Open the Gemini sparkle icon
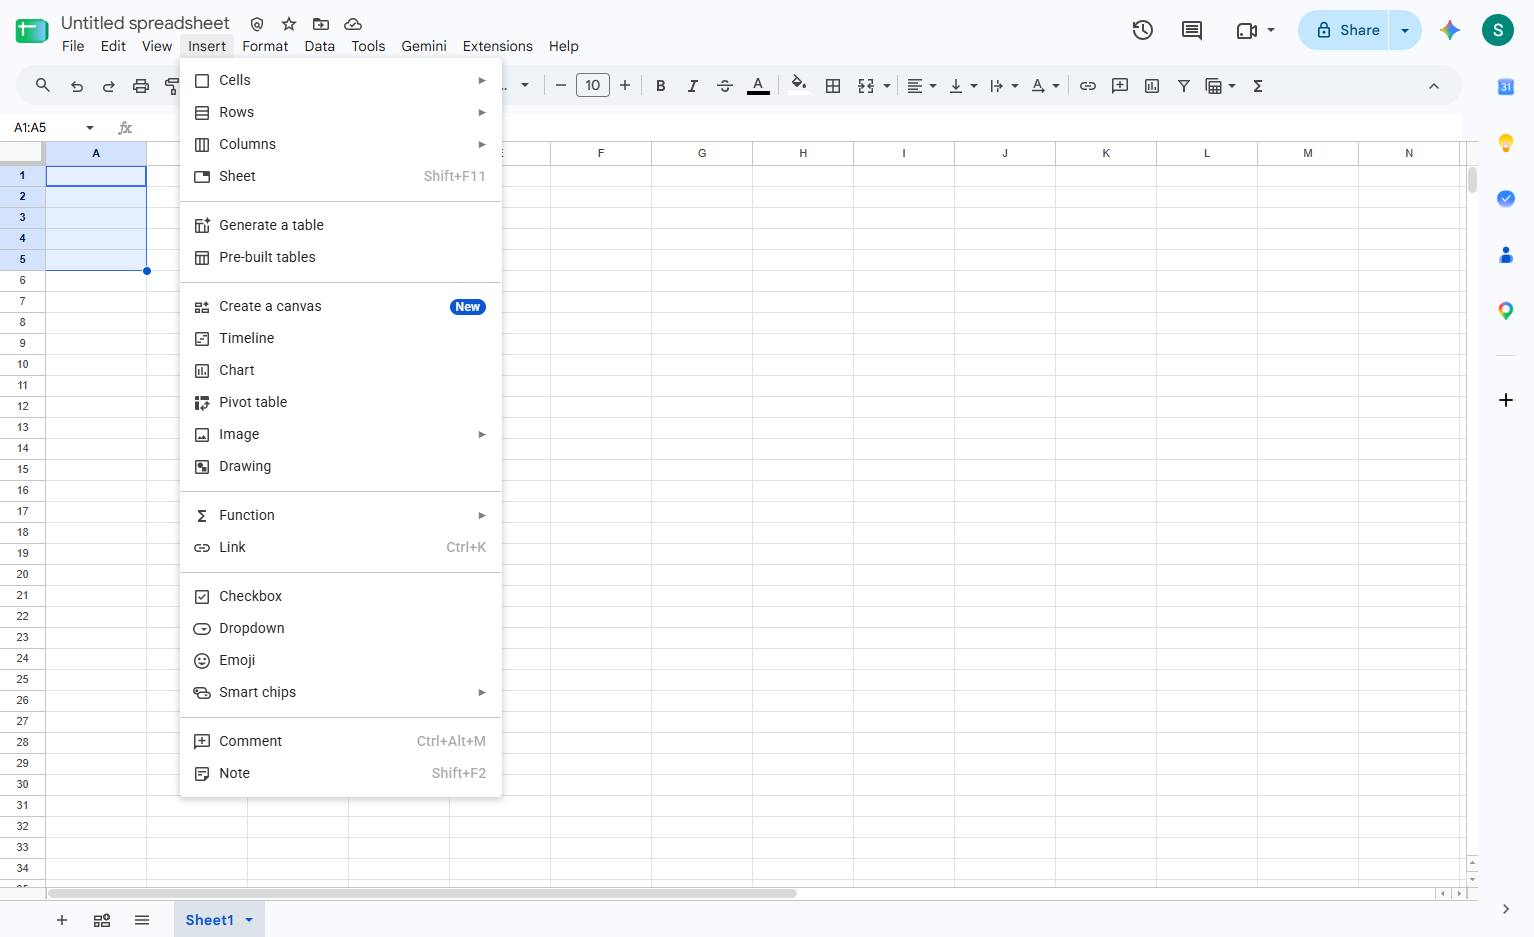The width and height of the screenshot is (1534, 937). (1450, 30)
